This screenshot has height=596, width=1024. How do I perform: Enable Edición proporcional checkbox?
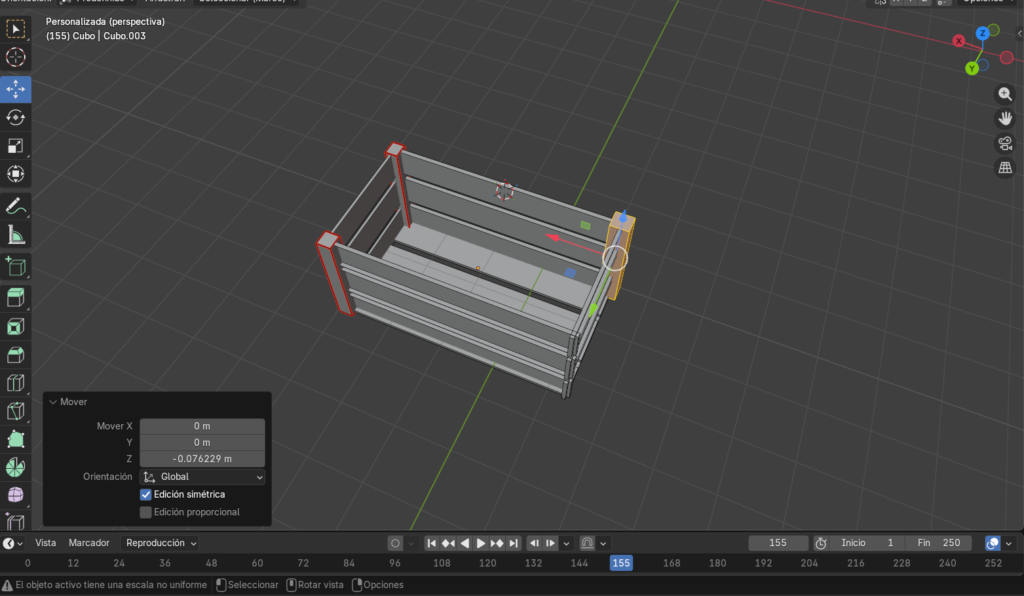click(x=146, y=512)
